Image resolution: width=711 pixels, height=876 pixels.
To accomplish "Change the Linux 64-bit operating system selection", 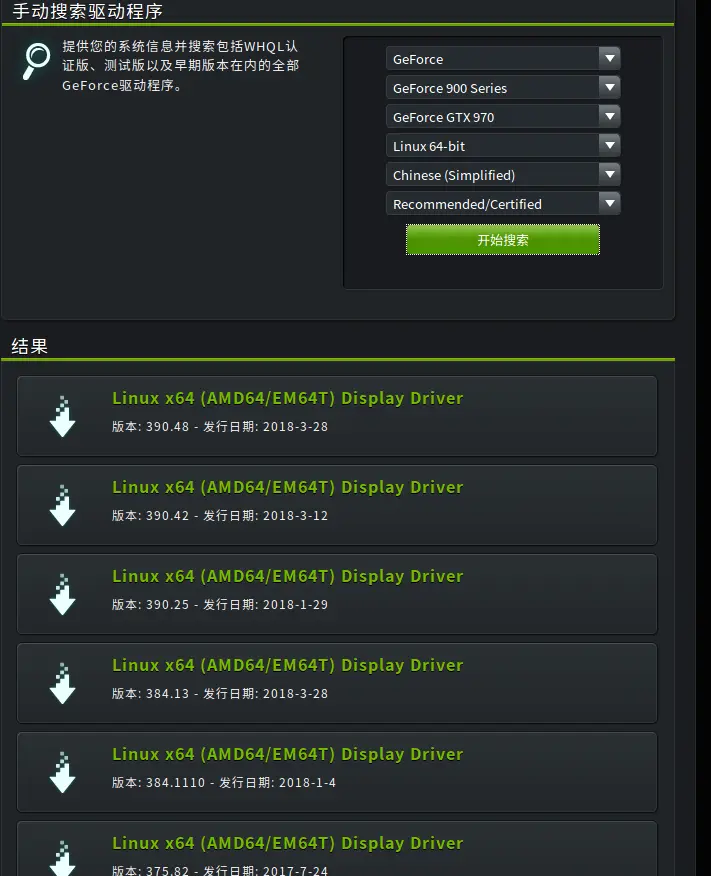I will [x=503, y=146].
